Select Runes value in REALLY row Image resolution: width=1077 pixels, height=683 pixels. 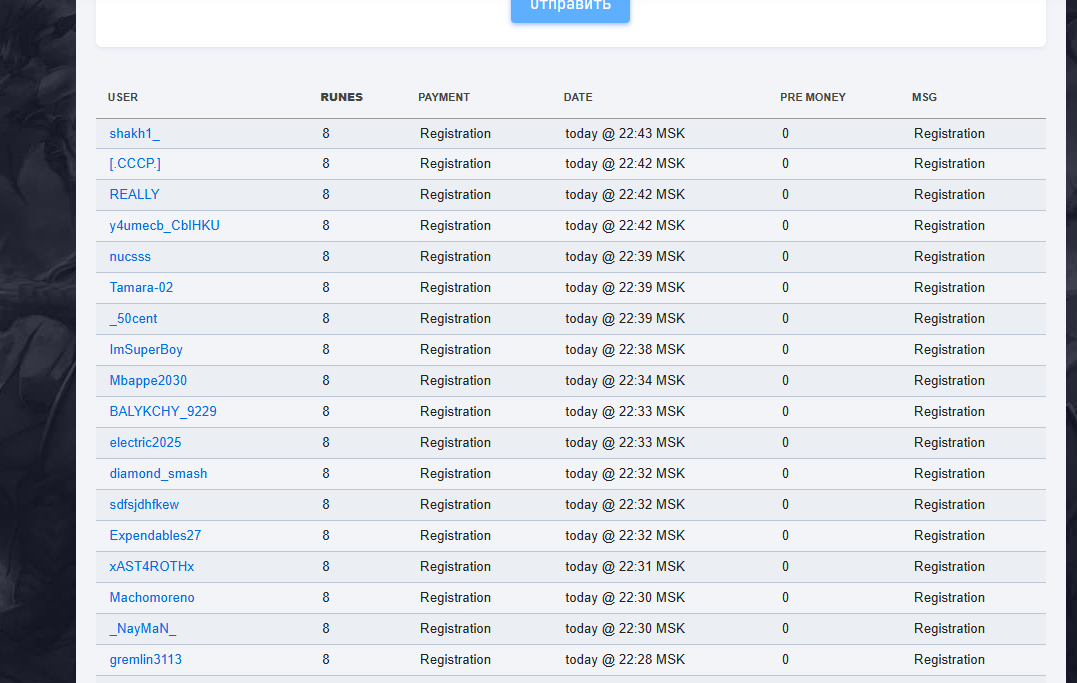[x=326, y=194]
